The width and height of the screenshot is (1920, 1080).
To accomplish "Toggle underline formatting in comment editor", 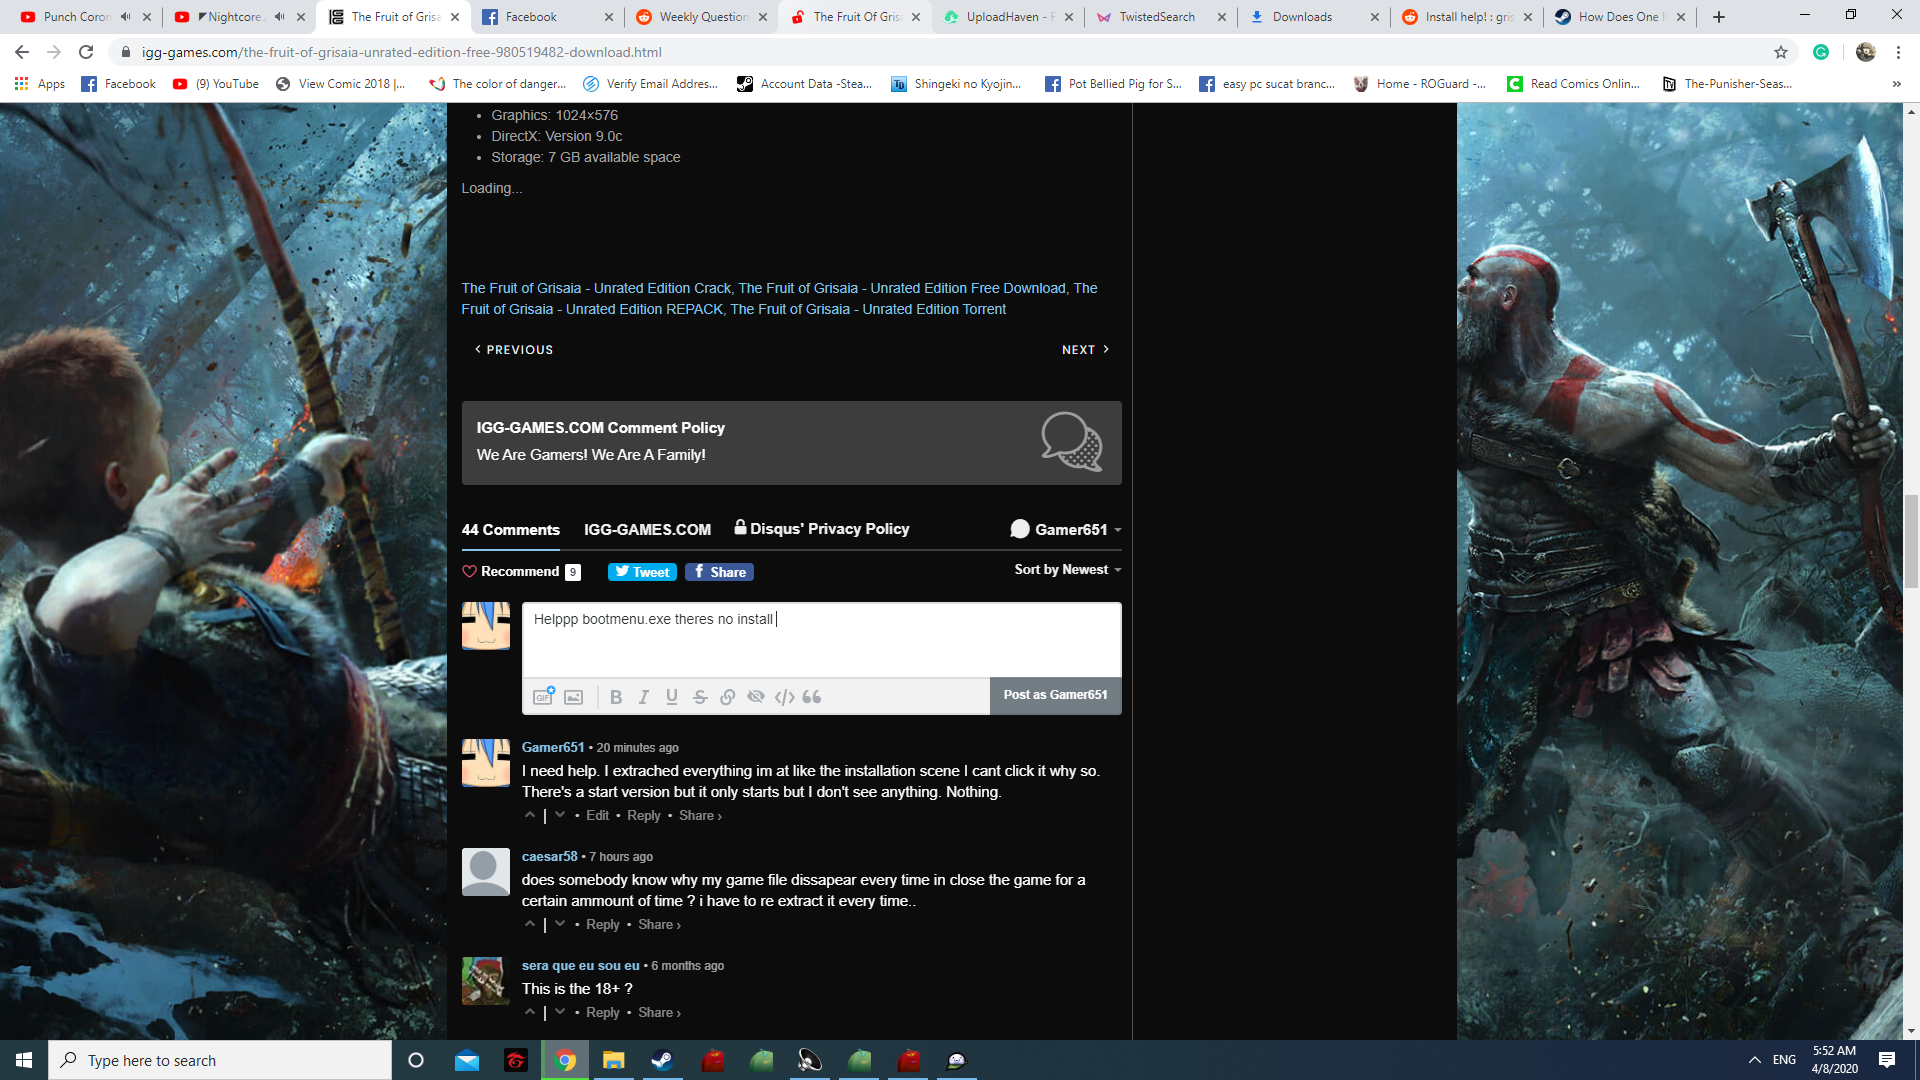I will click(672, 697).
